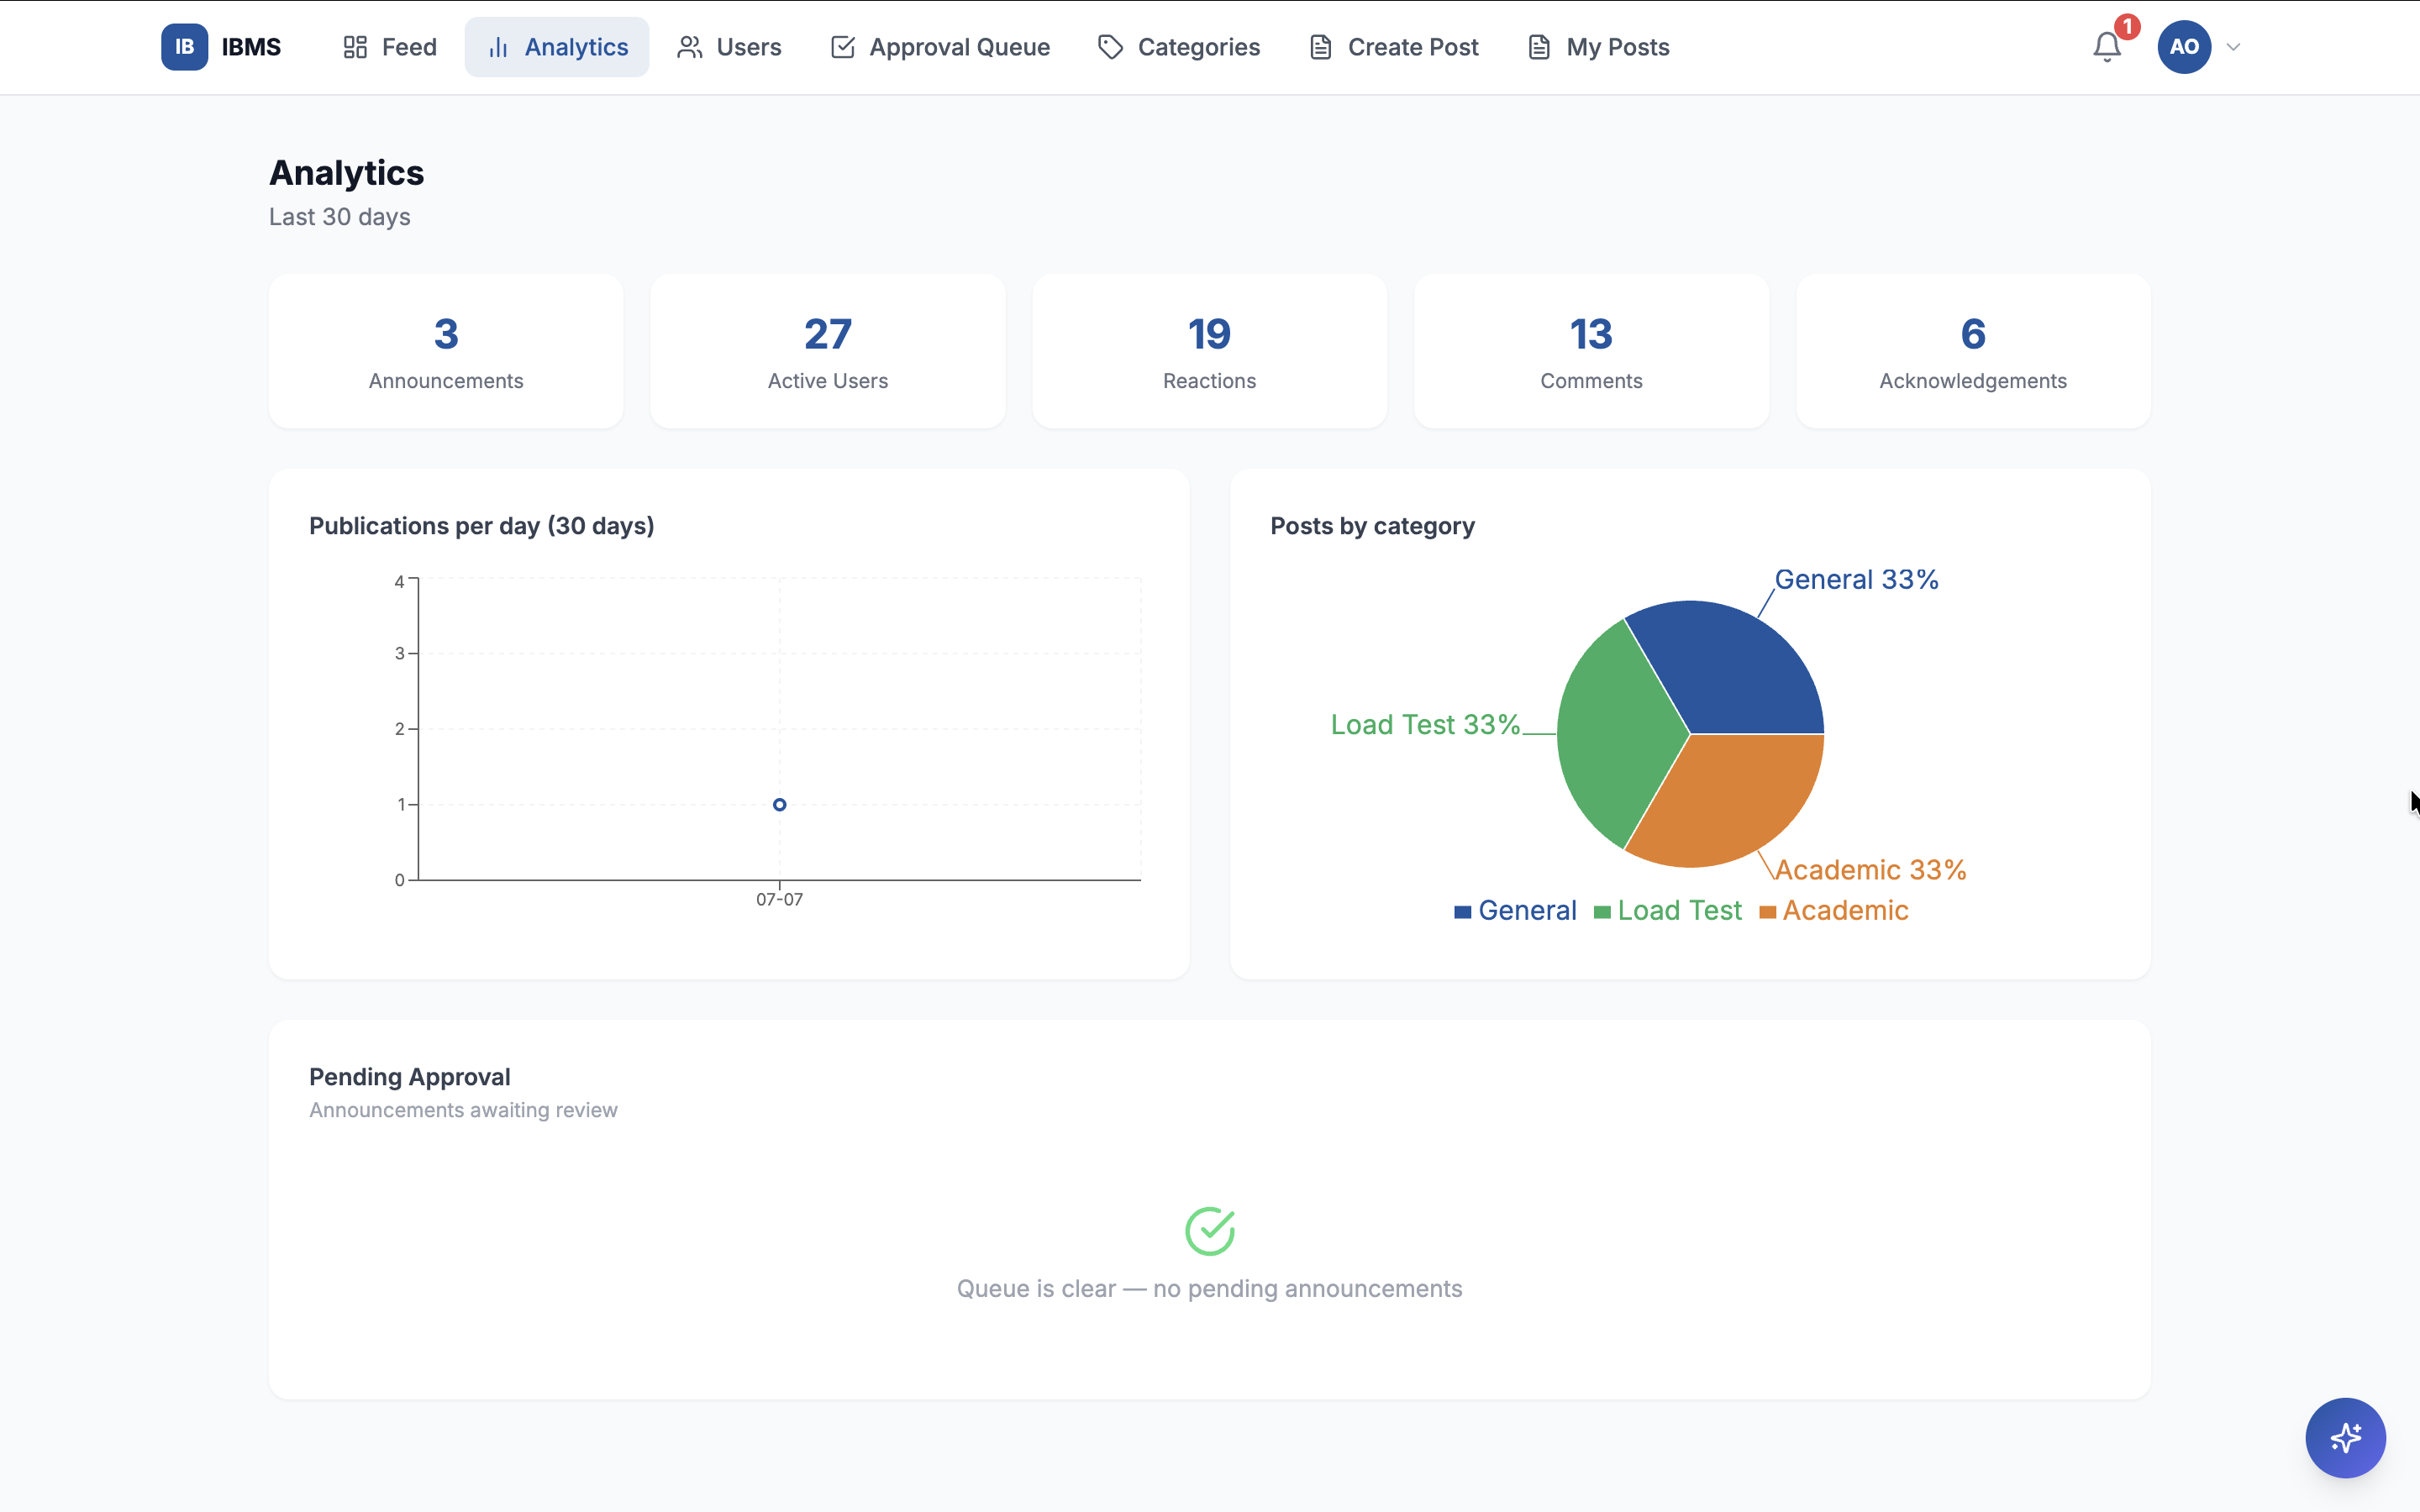Navigate to Categories label
Screen dimensions: 2420x1512
pyautogui.click(x=1199, y=47)
